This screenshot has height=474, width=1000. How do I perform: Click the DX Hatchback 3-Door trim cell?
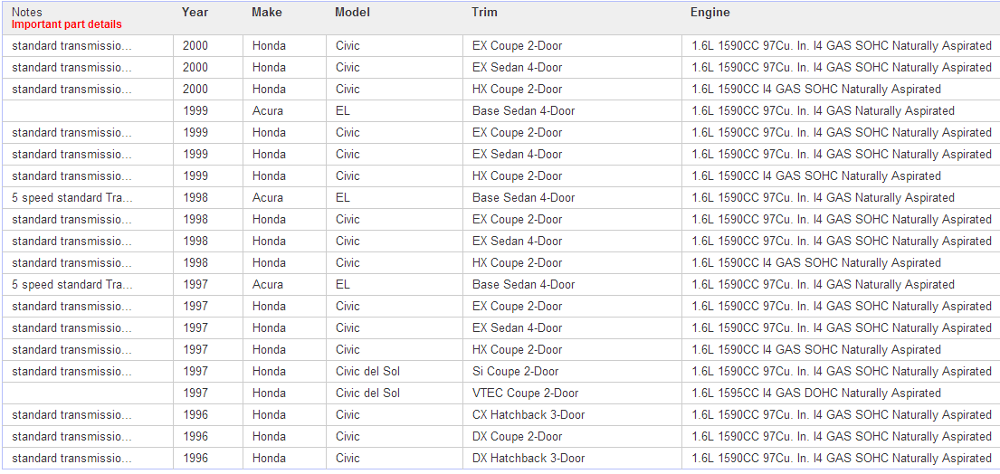click(528, 458)
